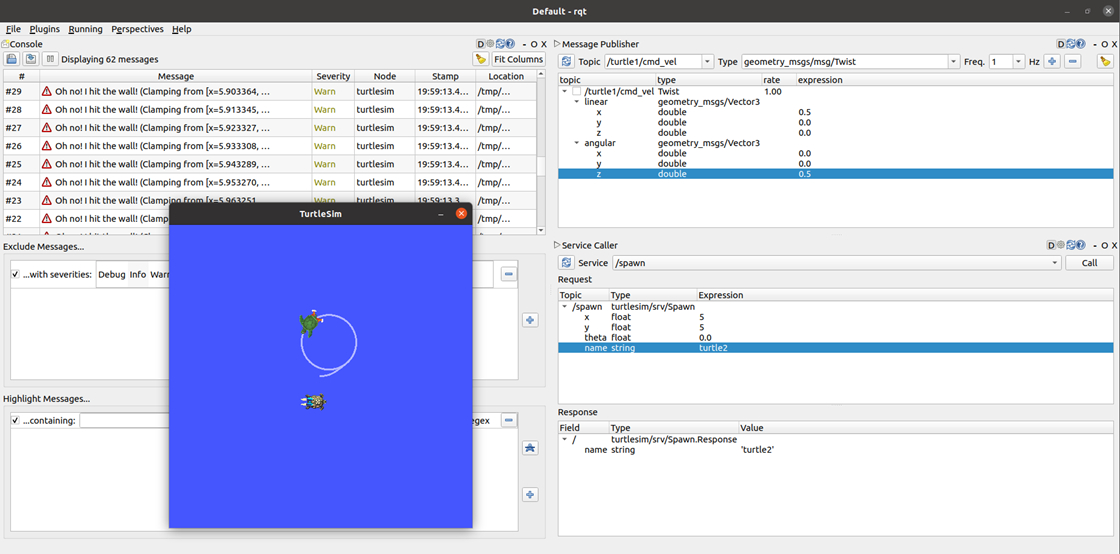Add a new publisher with the plus icon
The width and height of the screenshot is (1120, 554).
(1051, 62)
